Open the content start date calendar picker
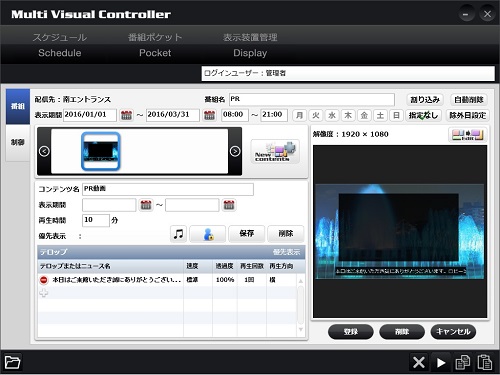The width and height of the screenshot is (500, 375). 146,205
